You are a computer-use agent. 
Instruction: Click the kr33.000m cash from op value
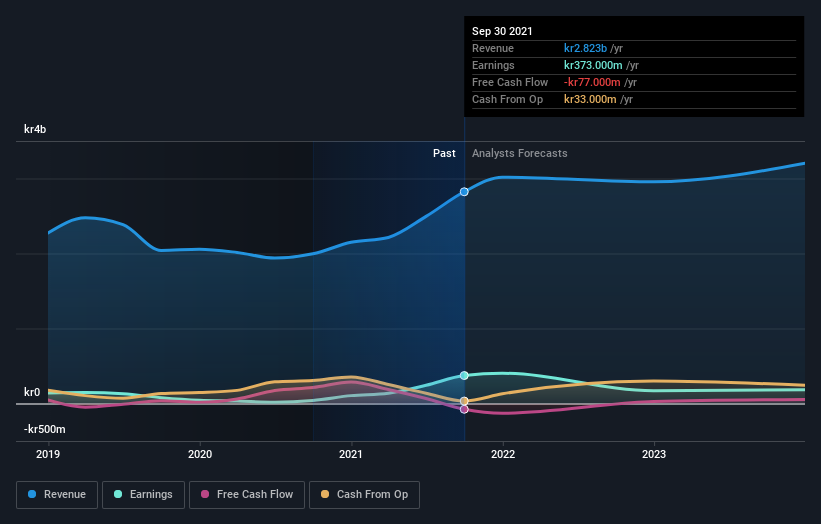pos(590,99)
